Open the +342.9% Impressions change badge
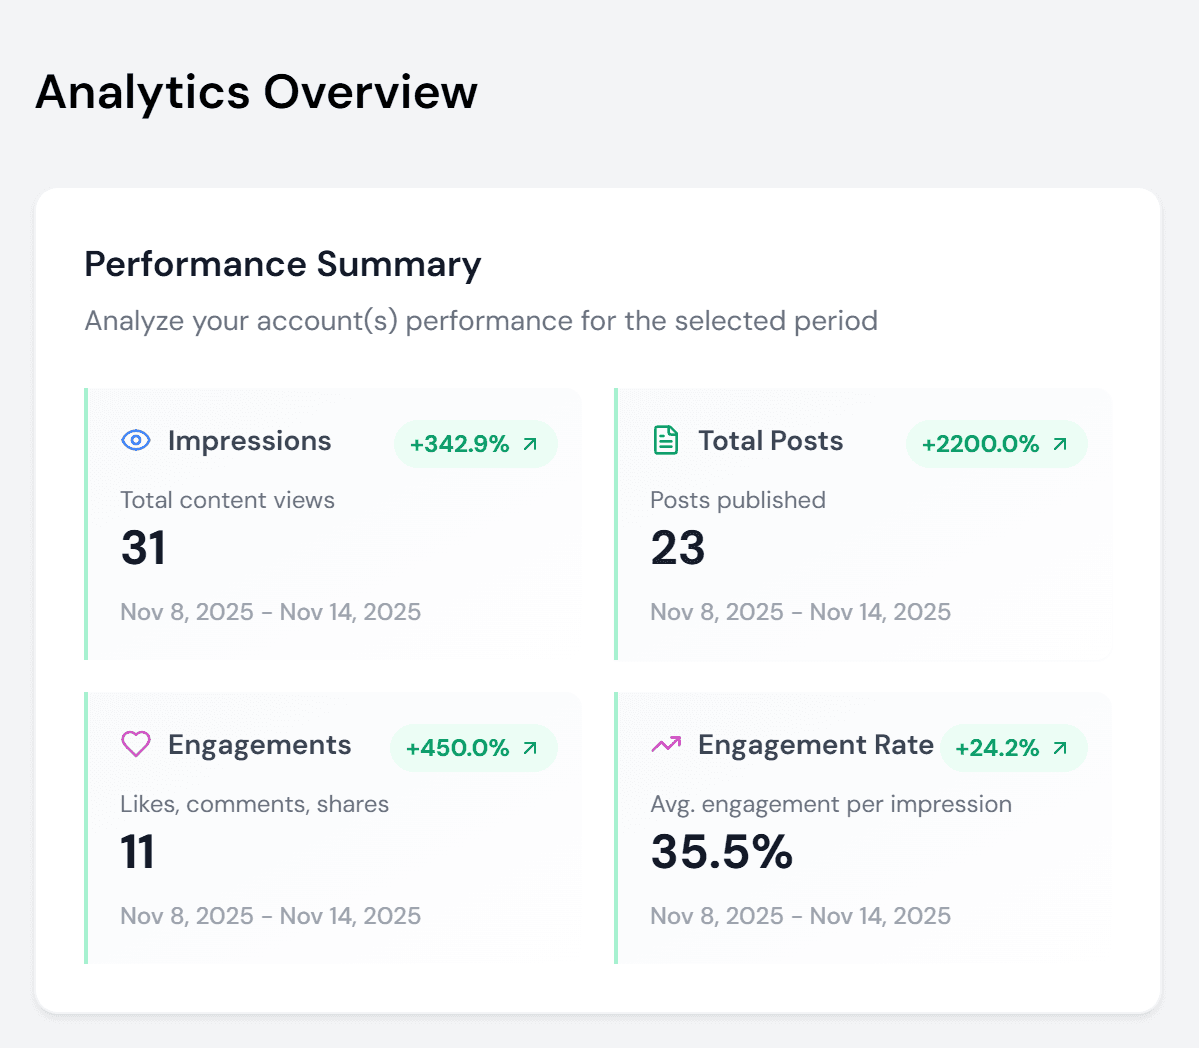Screen dimensions: 1199x1048 click(x=475, y=444)
